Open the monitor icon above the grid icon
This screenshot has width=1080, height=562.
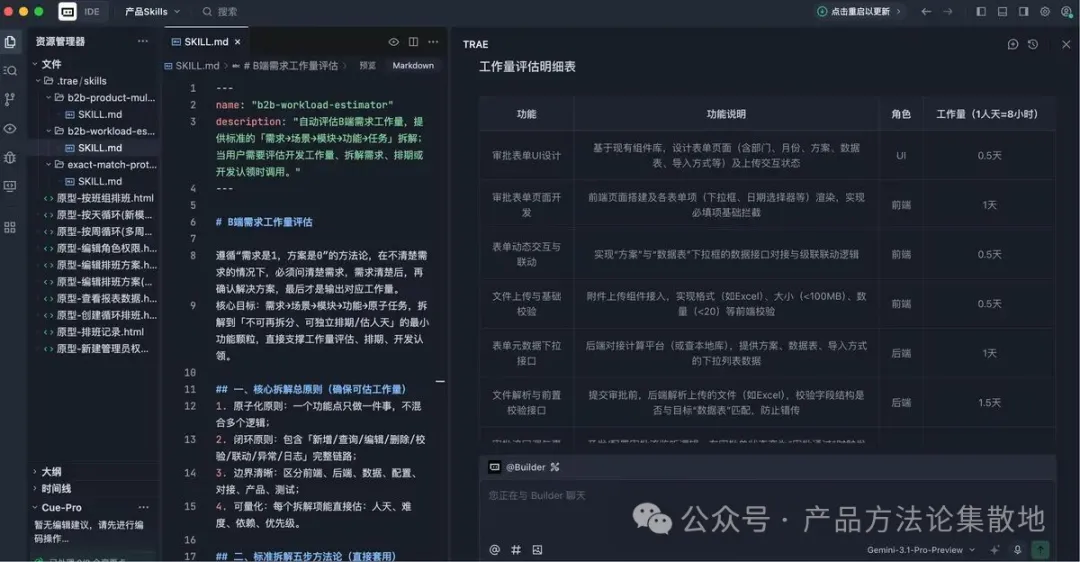click(10, 186)
